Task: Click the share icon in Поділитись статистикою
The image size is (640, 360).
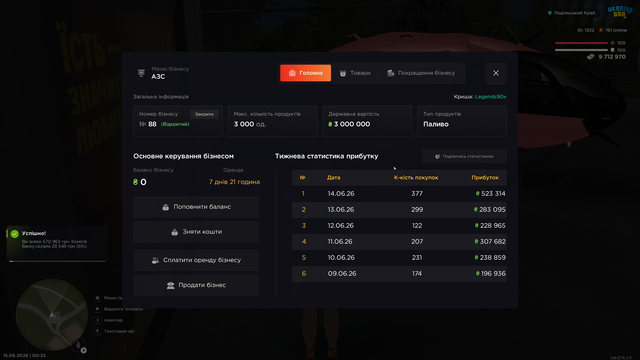Action: tap(437, 156)
